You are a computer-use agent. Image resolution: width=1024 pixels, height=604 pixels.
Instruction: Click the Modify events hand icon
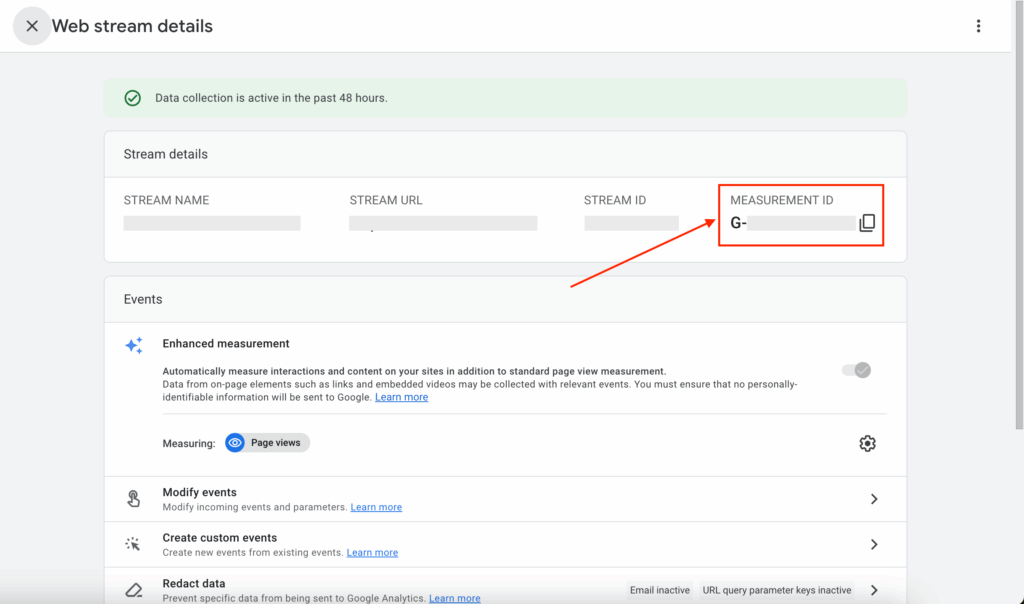point(133,499)
